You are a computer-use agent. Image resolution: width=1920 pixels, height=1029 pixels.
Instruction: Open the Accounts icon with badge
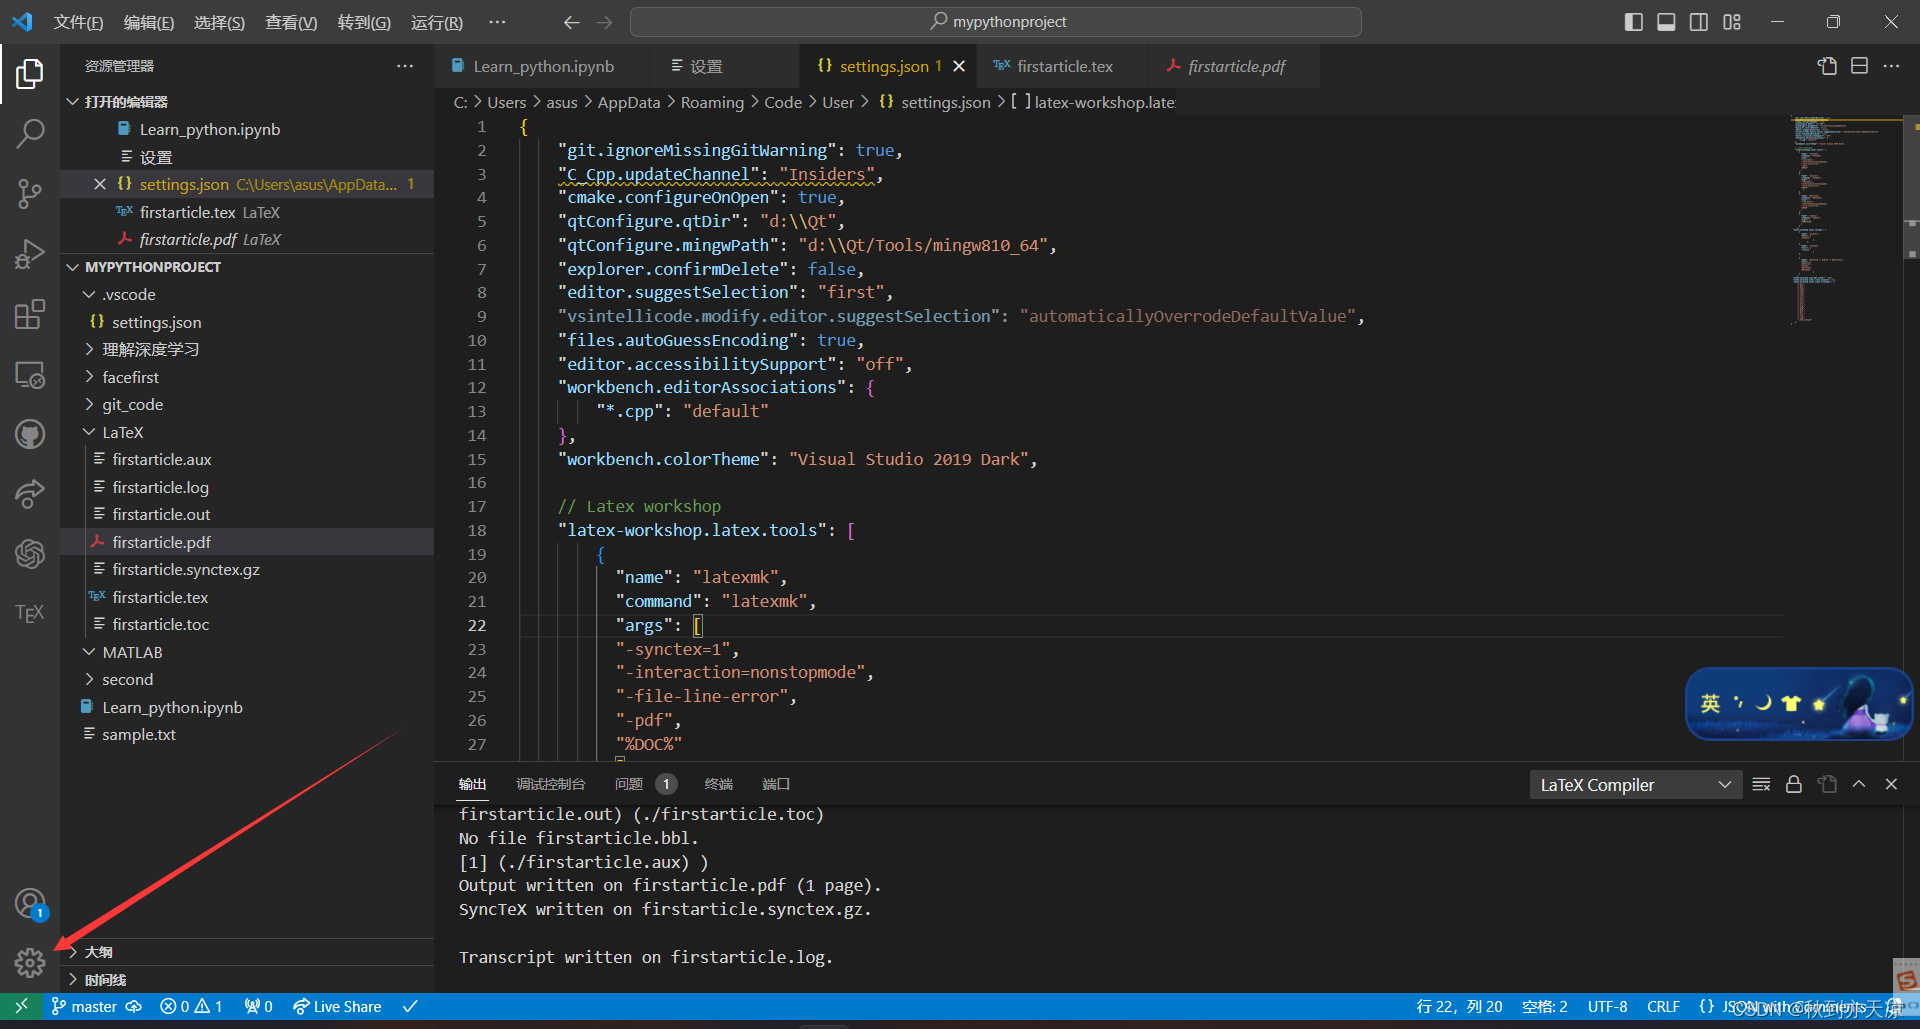pyautogui.click(x=30, y=904)
